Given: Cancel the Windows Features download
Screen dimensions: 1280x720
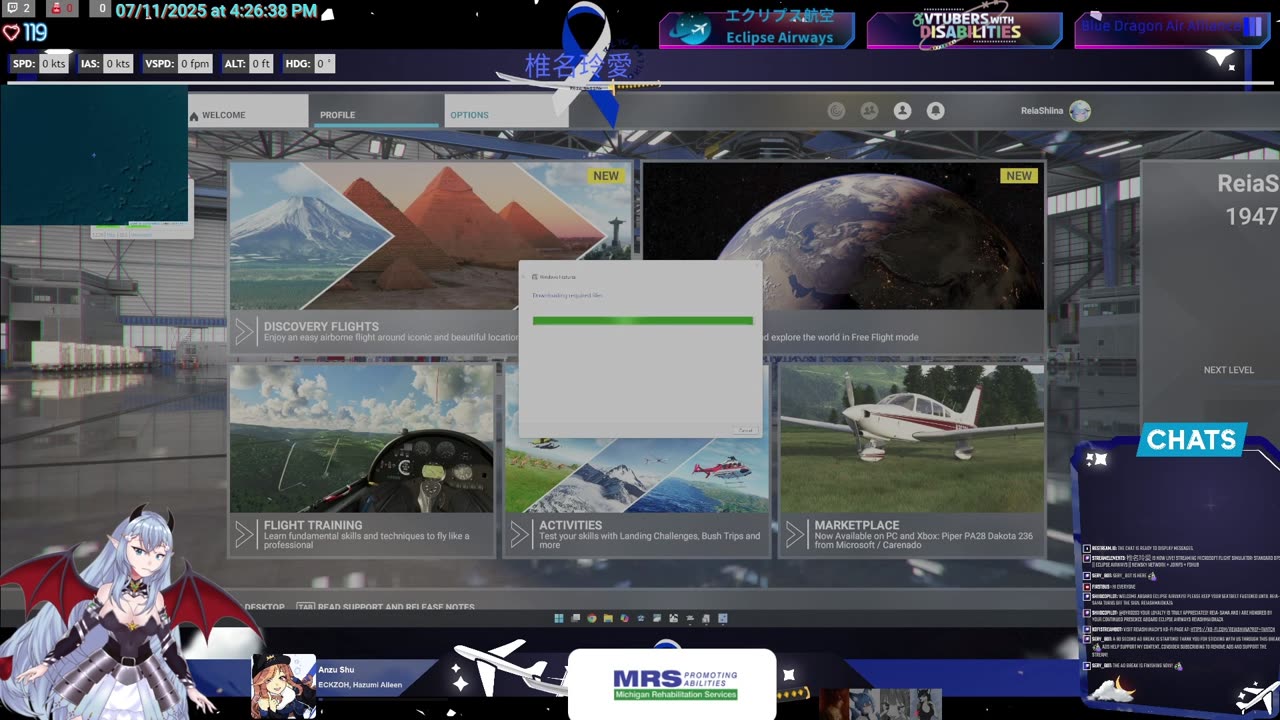Looking at the screenshot, I should [x=745, y=430].
